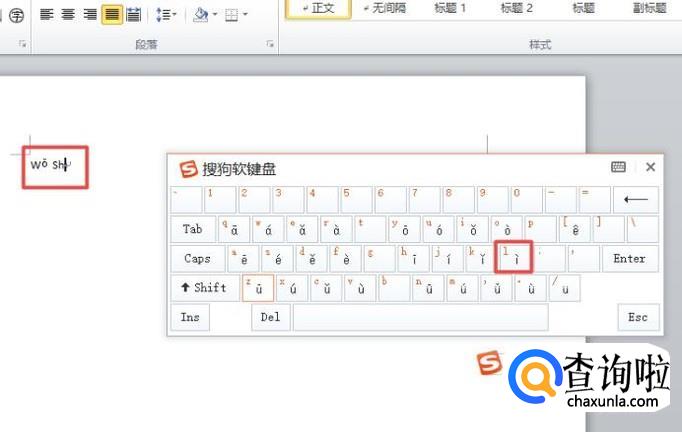Insert á with the w key
Viewport: 682px width, 432px height.
[268, 229]
